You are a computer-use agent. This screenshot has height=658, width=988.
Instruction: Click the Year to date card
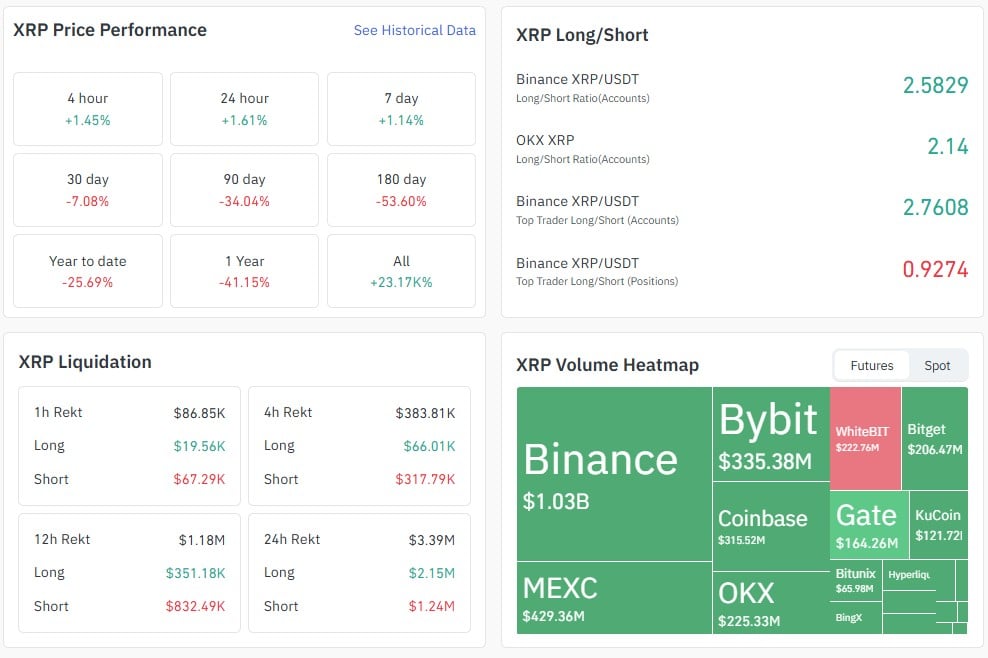[88, 271]
